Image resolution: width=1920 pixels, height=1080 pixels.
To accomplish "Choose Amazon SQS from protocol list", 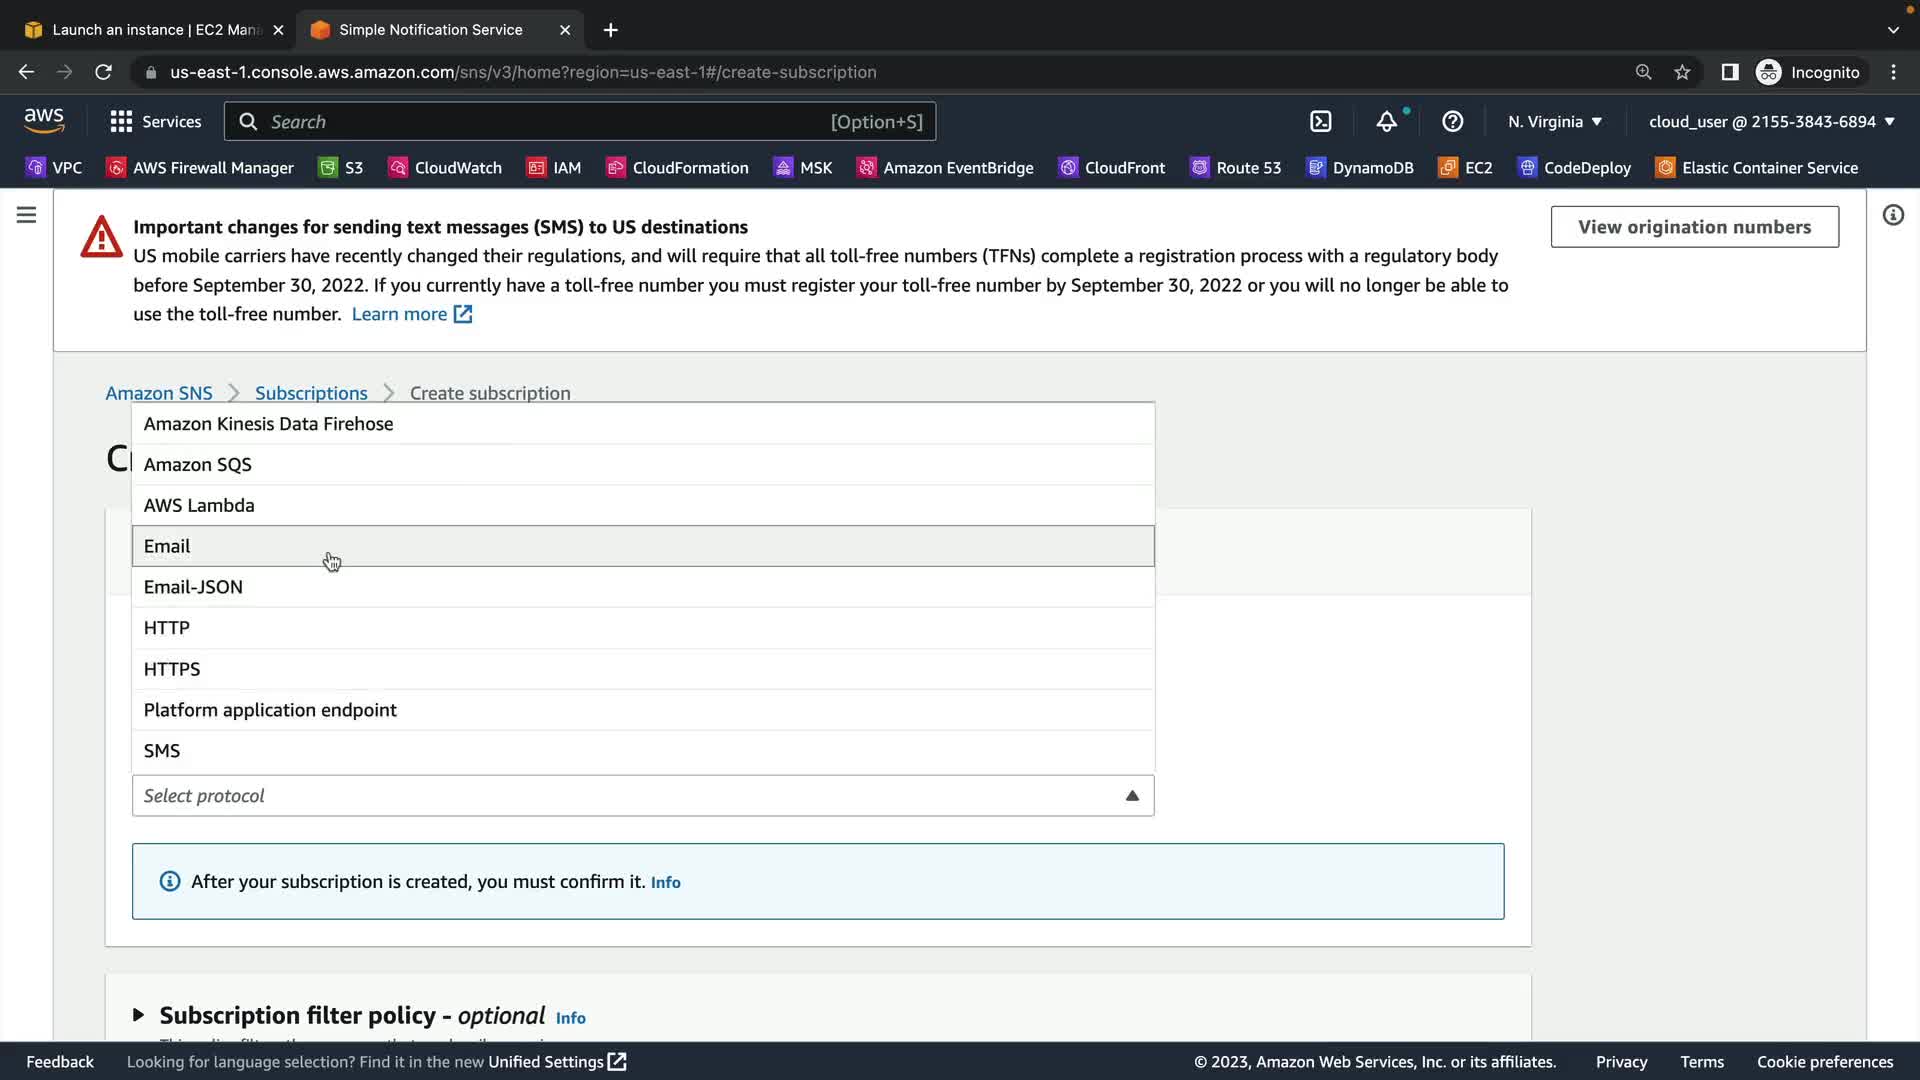I will pos(642,465).
